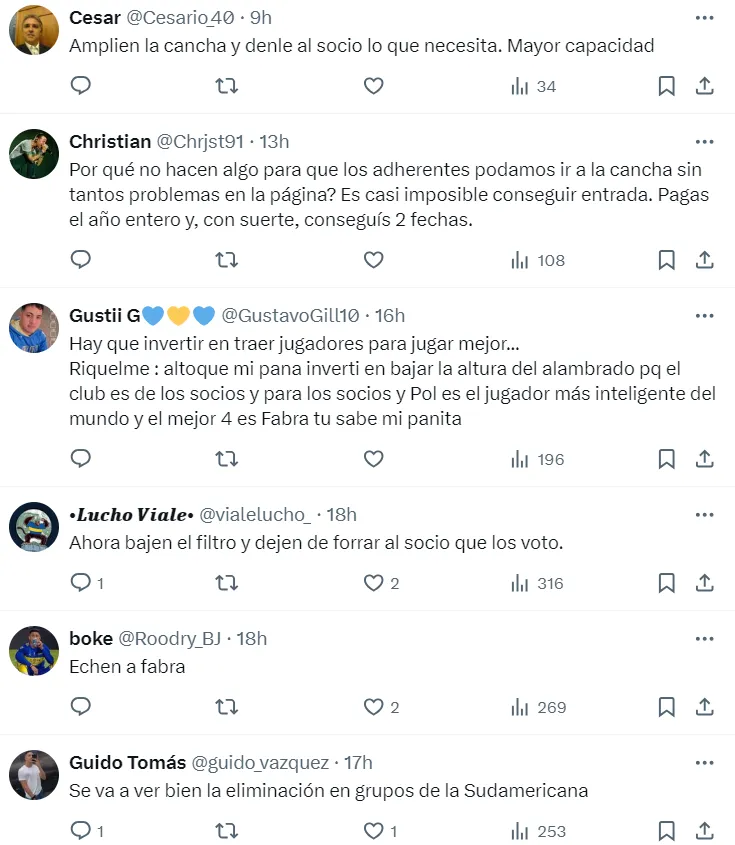
Task: Like Gustii G's tweet
Action: coord(373,459)
